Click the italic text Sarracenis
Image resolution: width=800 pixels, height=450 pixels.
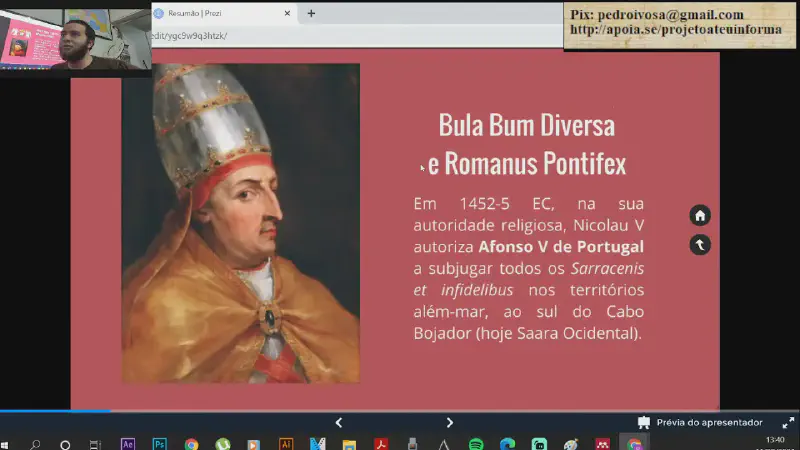point(607,268)
